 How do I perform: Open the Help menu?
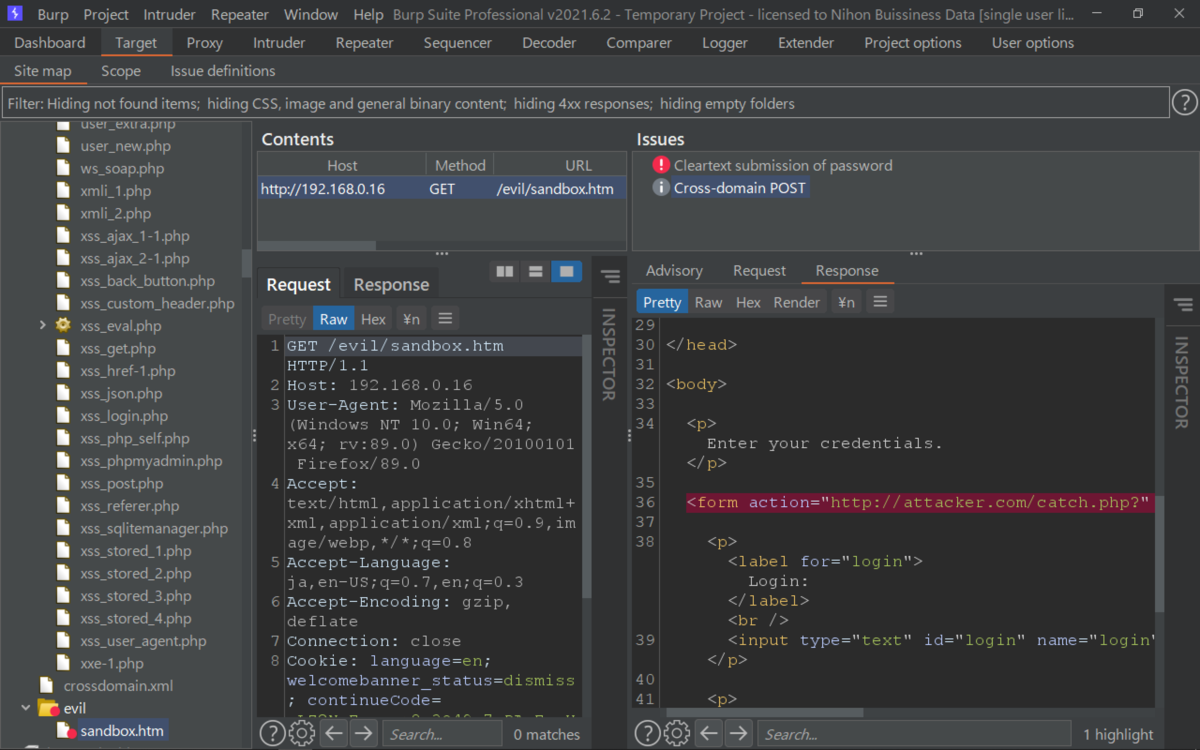click(x=368, y=14)
